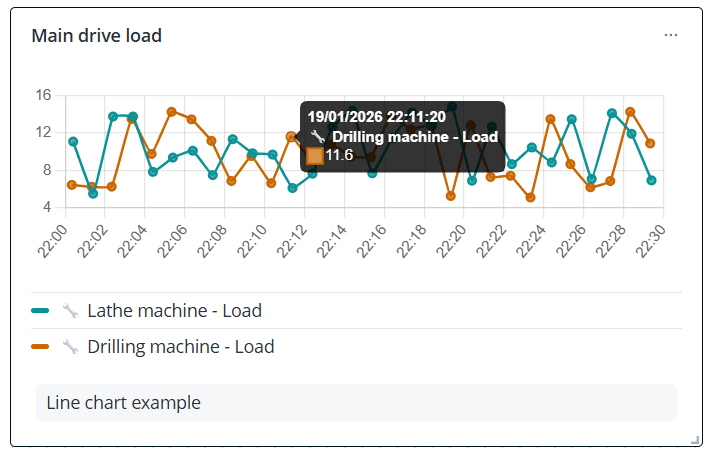
Task: Click the tooltip value 11.6
Action: [x=339, y=155]
